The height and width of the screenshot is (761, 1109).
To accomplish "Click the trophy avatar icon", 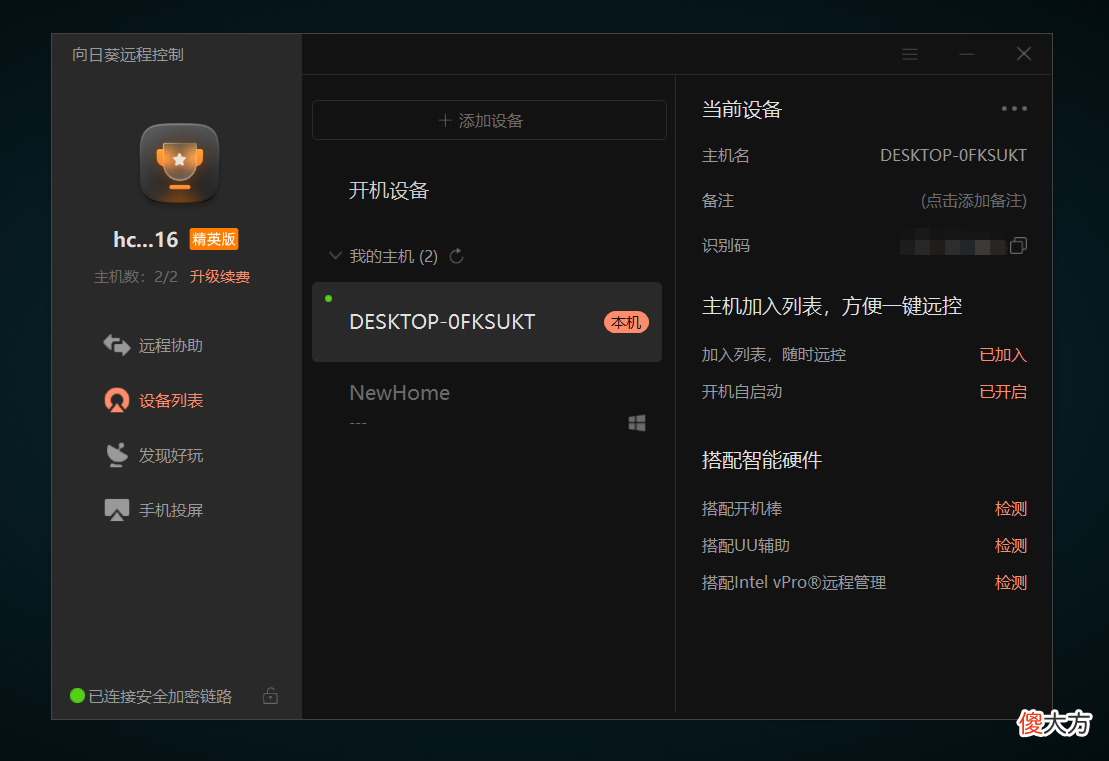I will click(x=180, y=163).
